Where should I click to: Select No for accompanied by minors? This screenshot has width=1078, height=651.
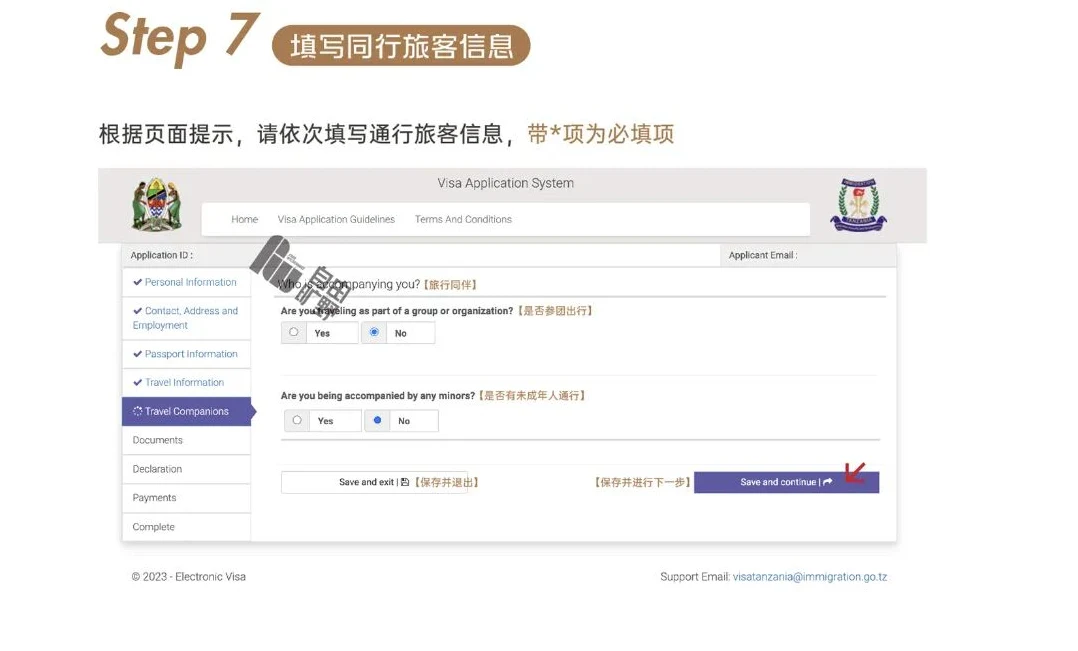click(x=377, y=420)
